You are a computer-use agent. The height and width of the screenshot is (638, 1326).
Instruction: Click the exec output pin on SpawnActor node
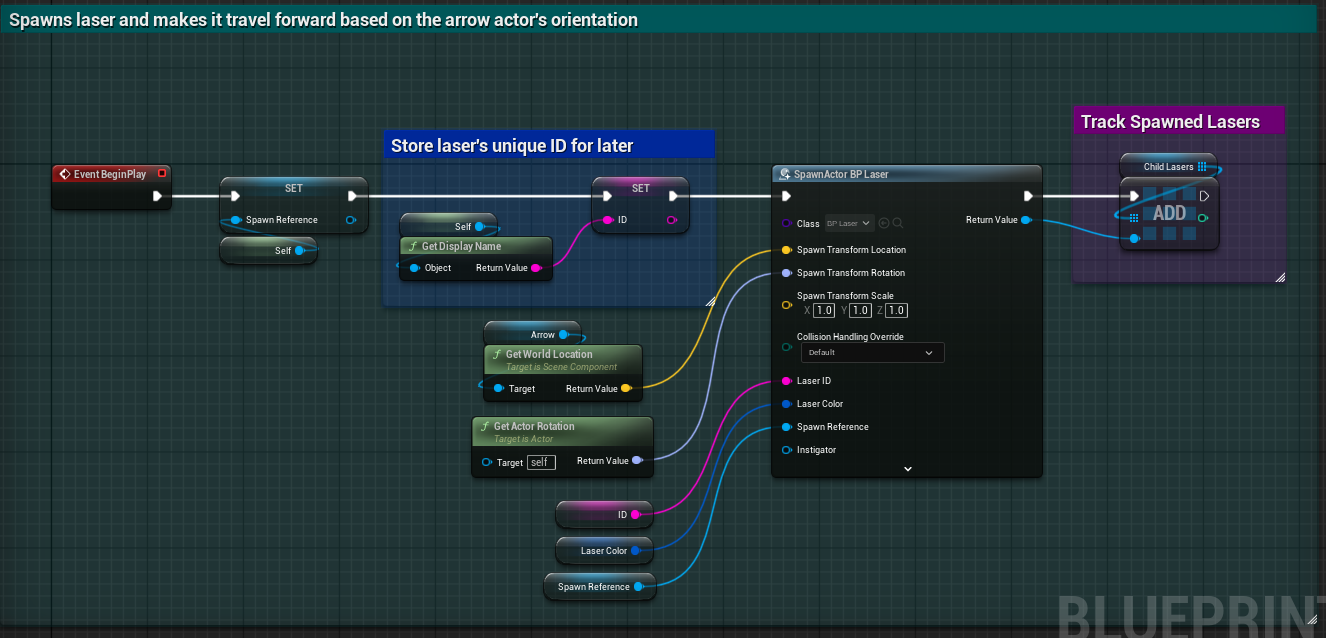click(1028, 196)
